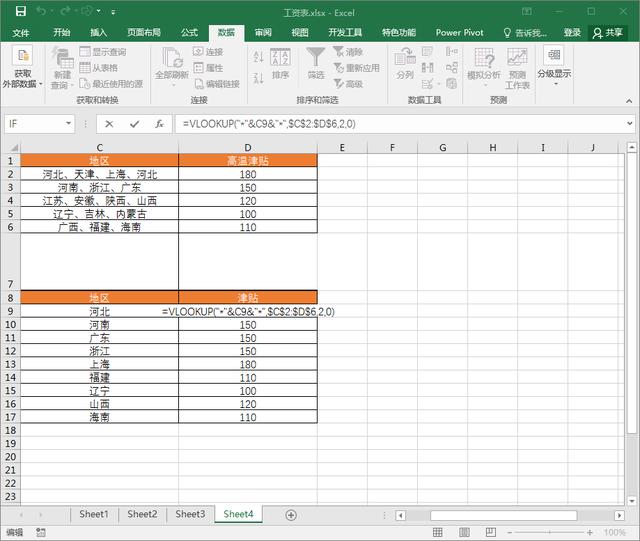Click the Share (共享) button
This screenshot has width=640, height=541.
coord(608,33)
